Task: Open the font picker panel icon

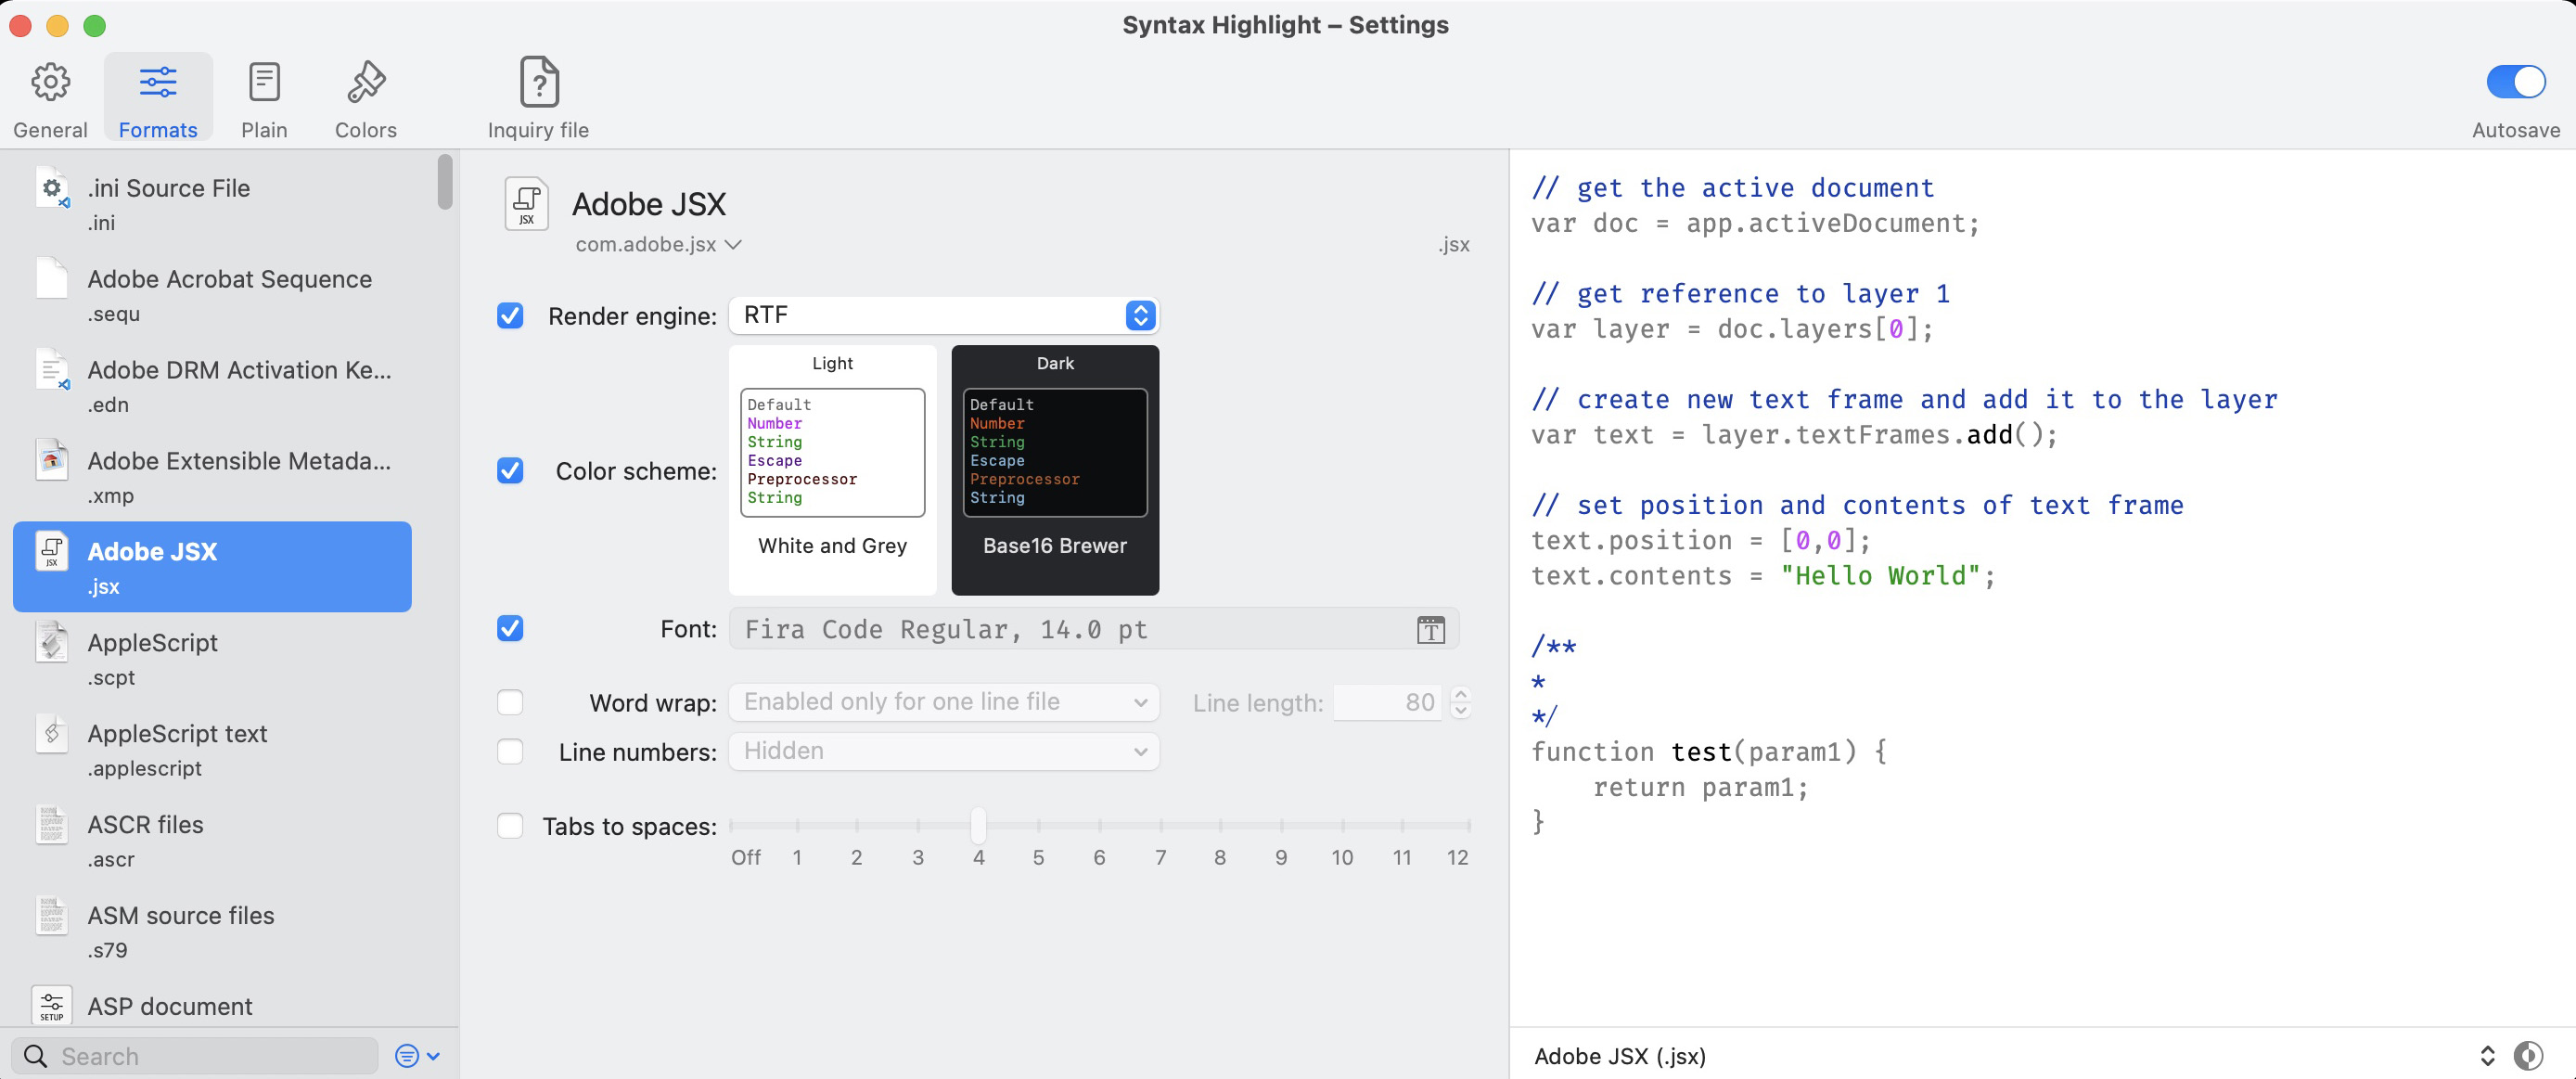Action: coord(1431,629)
